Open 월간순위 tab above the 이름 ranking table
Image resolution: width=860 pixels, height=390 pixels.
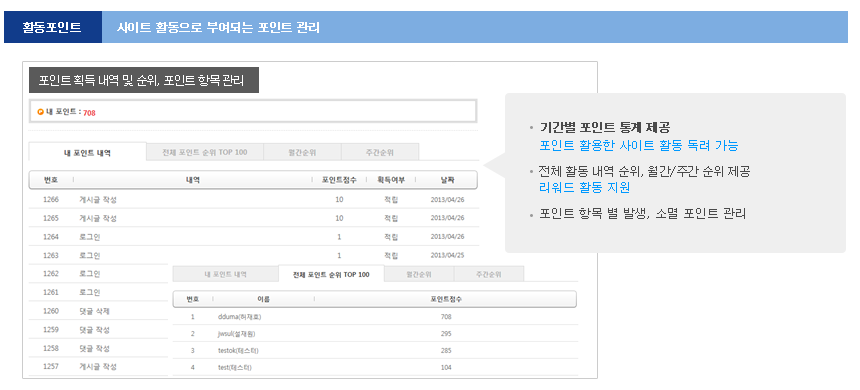pyautogui.click(x=419, y=274)
